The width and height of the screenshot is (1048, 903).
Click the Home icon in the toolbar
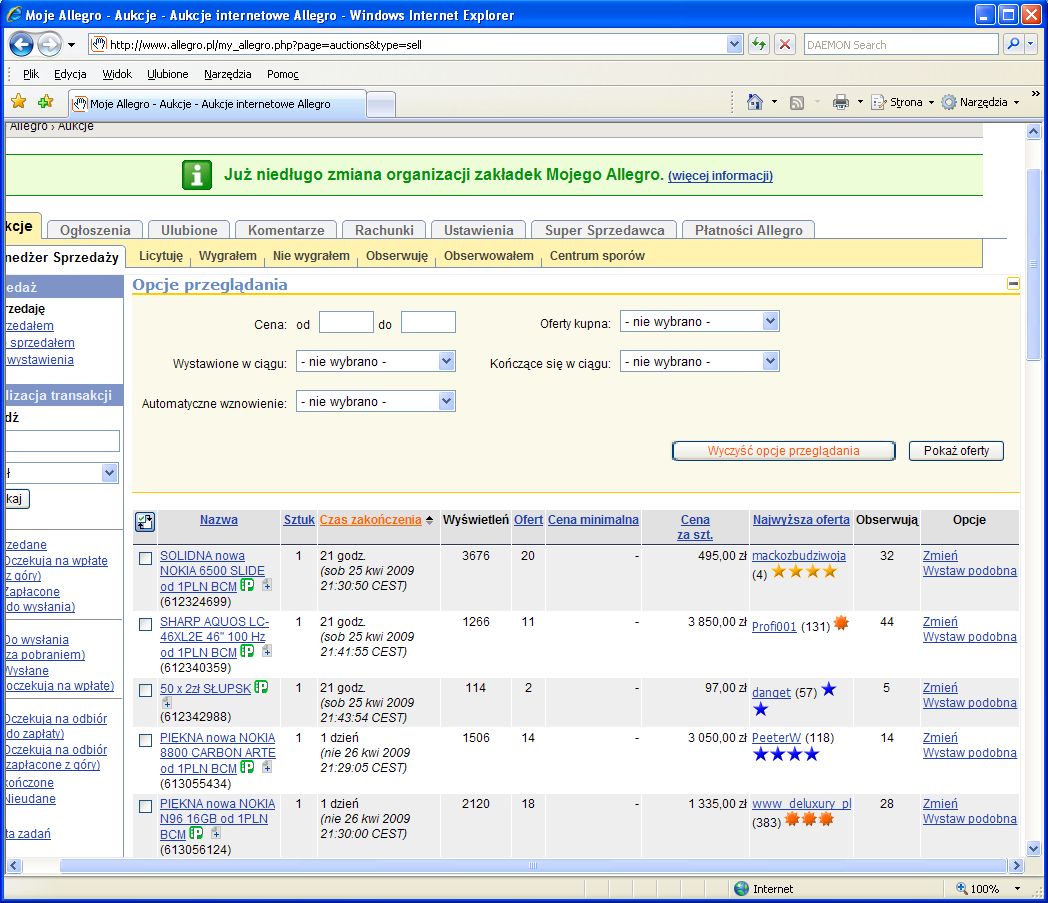(x=755, y=102)
